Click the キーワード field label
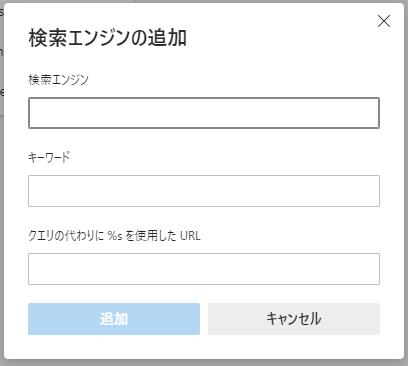This screenshot has width=408, height=366. point(49,158)
